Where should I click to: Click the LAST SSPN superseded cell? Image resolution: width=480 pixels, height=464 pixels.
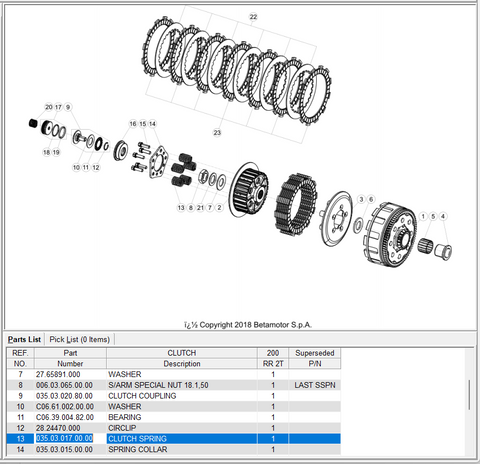[315, 385]
